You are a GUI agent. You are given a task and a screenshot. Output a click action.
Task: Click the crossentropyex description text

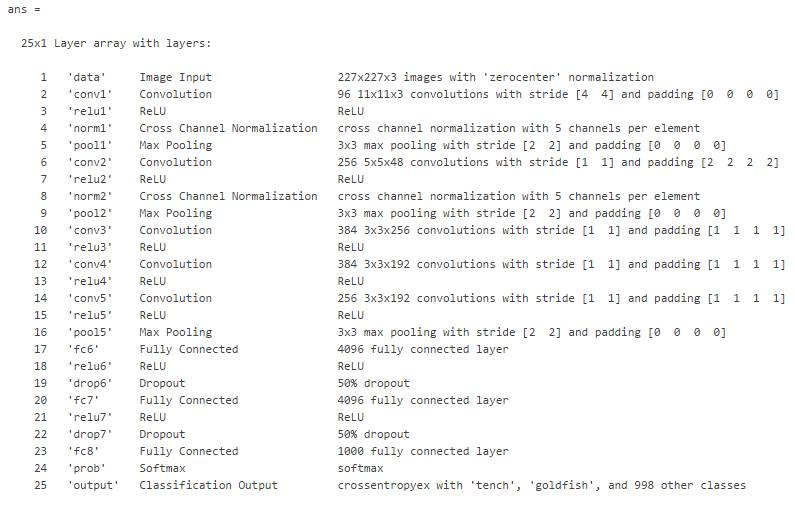[541, 485]
